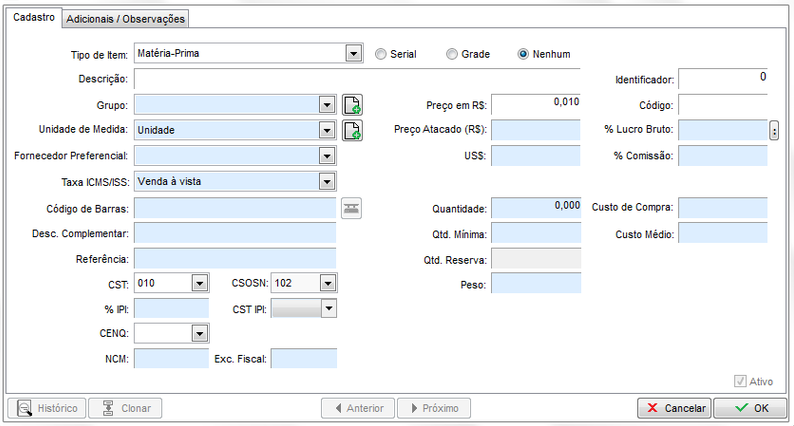Open the Taxa ICMS/ISS dropdown
The image size is (794, 426).
pyautogui.click(x=324, y=181)
